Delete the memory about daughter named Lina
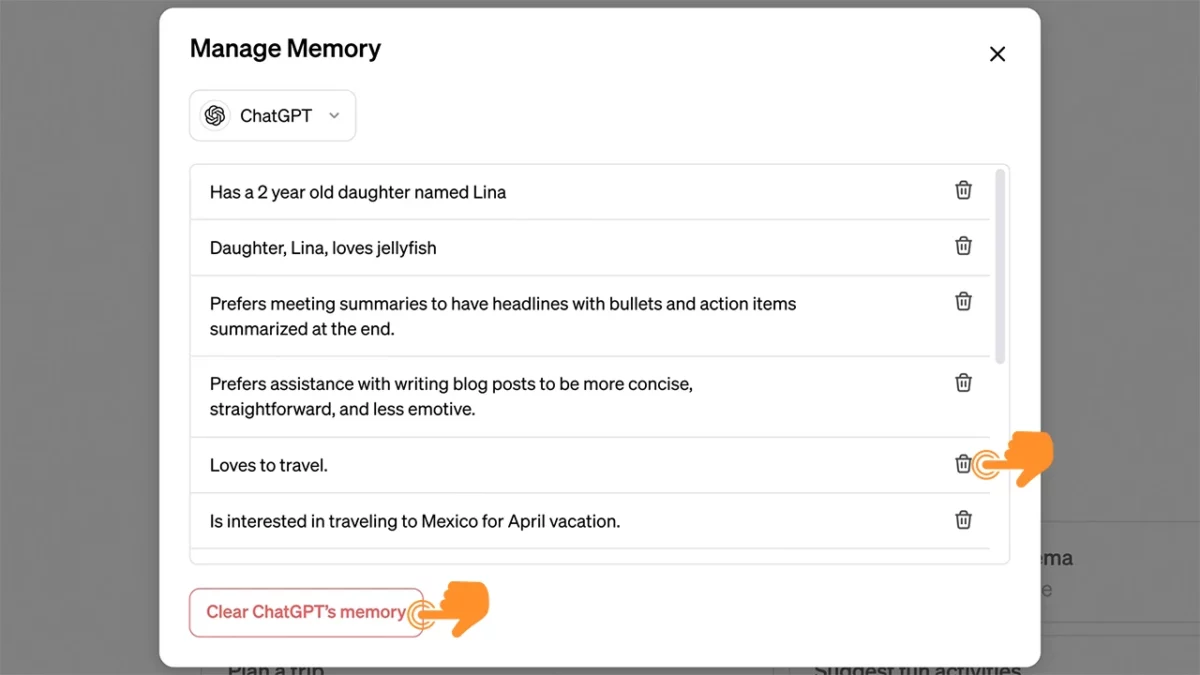This screenshot has width=1200, height=675. [963, 189]
